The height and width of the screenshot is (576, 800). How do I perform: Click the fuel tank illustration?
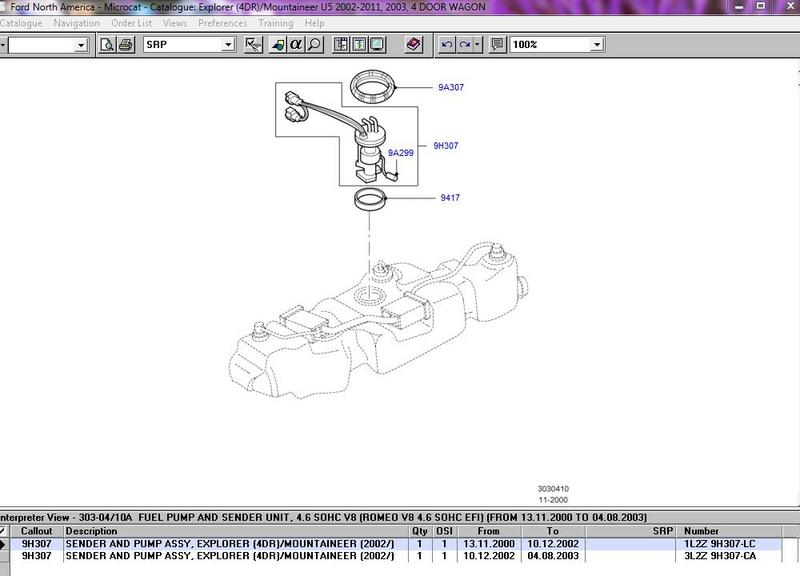pyautogui.click(x=378, y=320)
